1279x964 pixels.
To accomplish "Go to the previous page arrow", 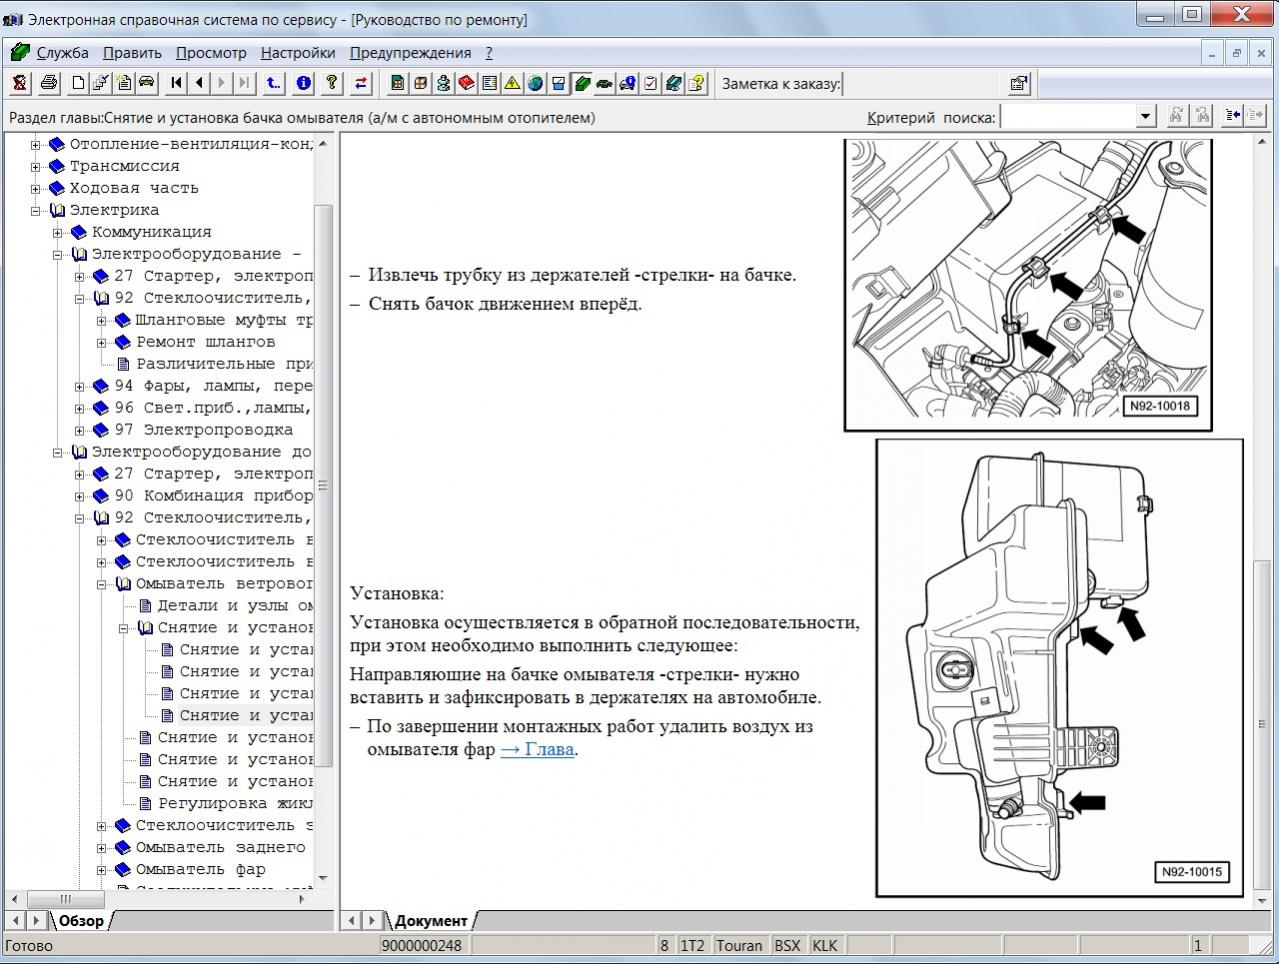I will coord(200,83).
